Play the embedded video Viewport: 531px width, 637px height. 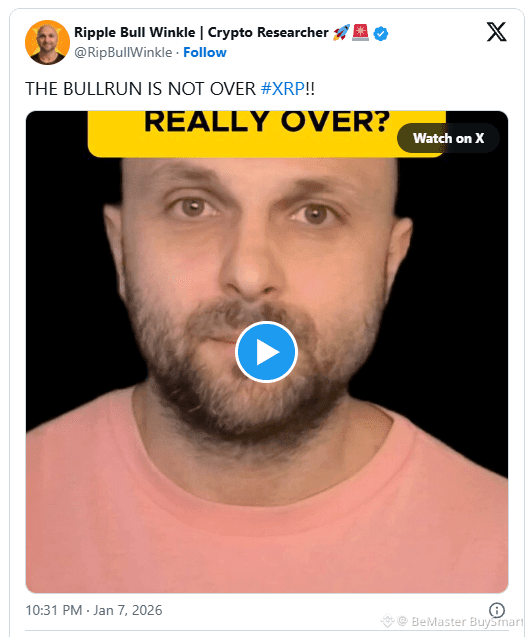[x=267, y=352]
